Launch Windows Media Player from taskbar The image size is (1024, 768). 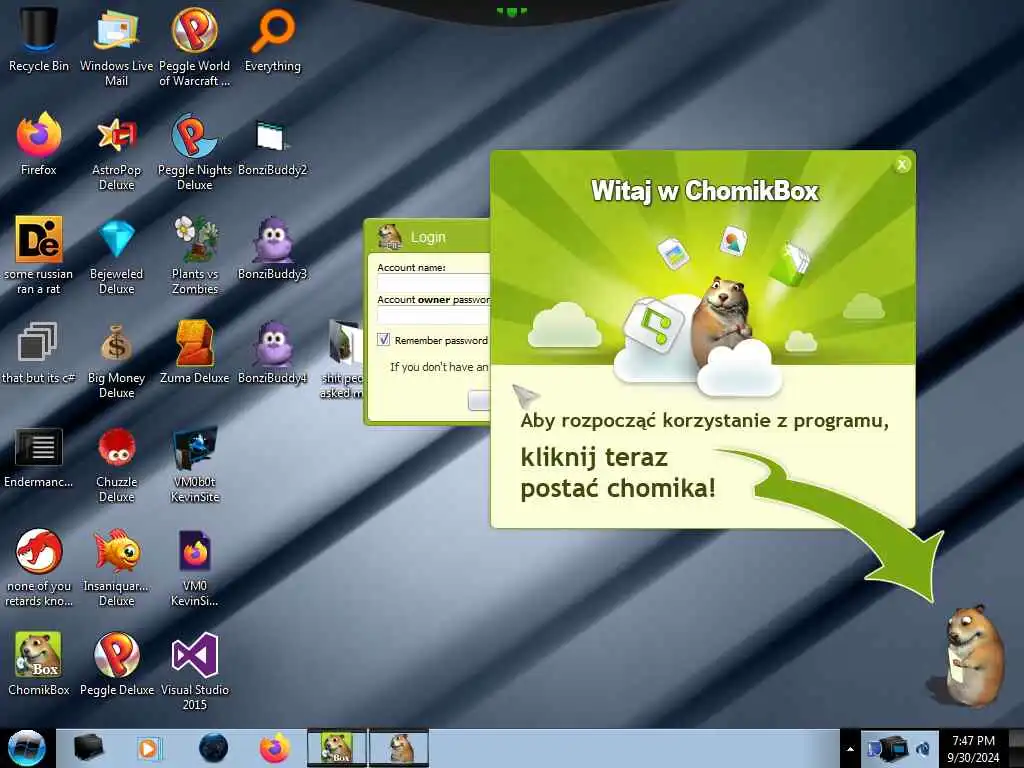(x=149, y=748)
